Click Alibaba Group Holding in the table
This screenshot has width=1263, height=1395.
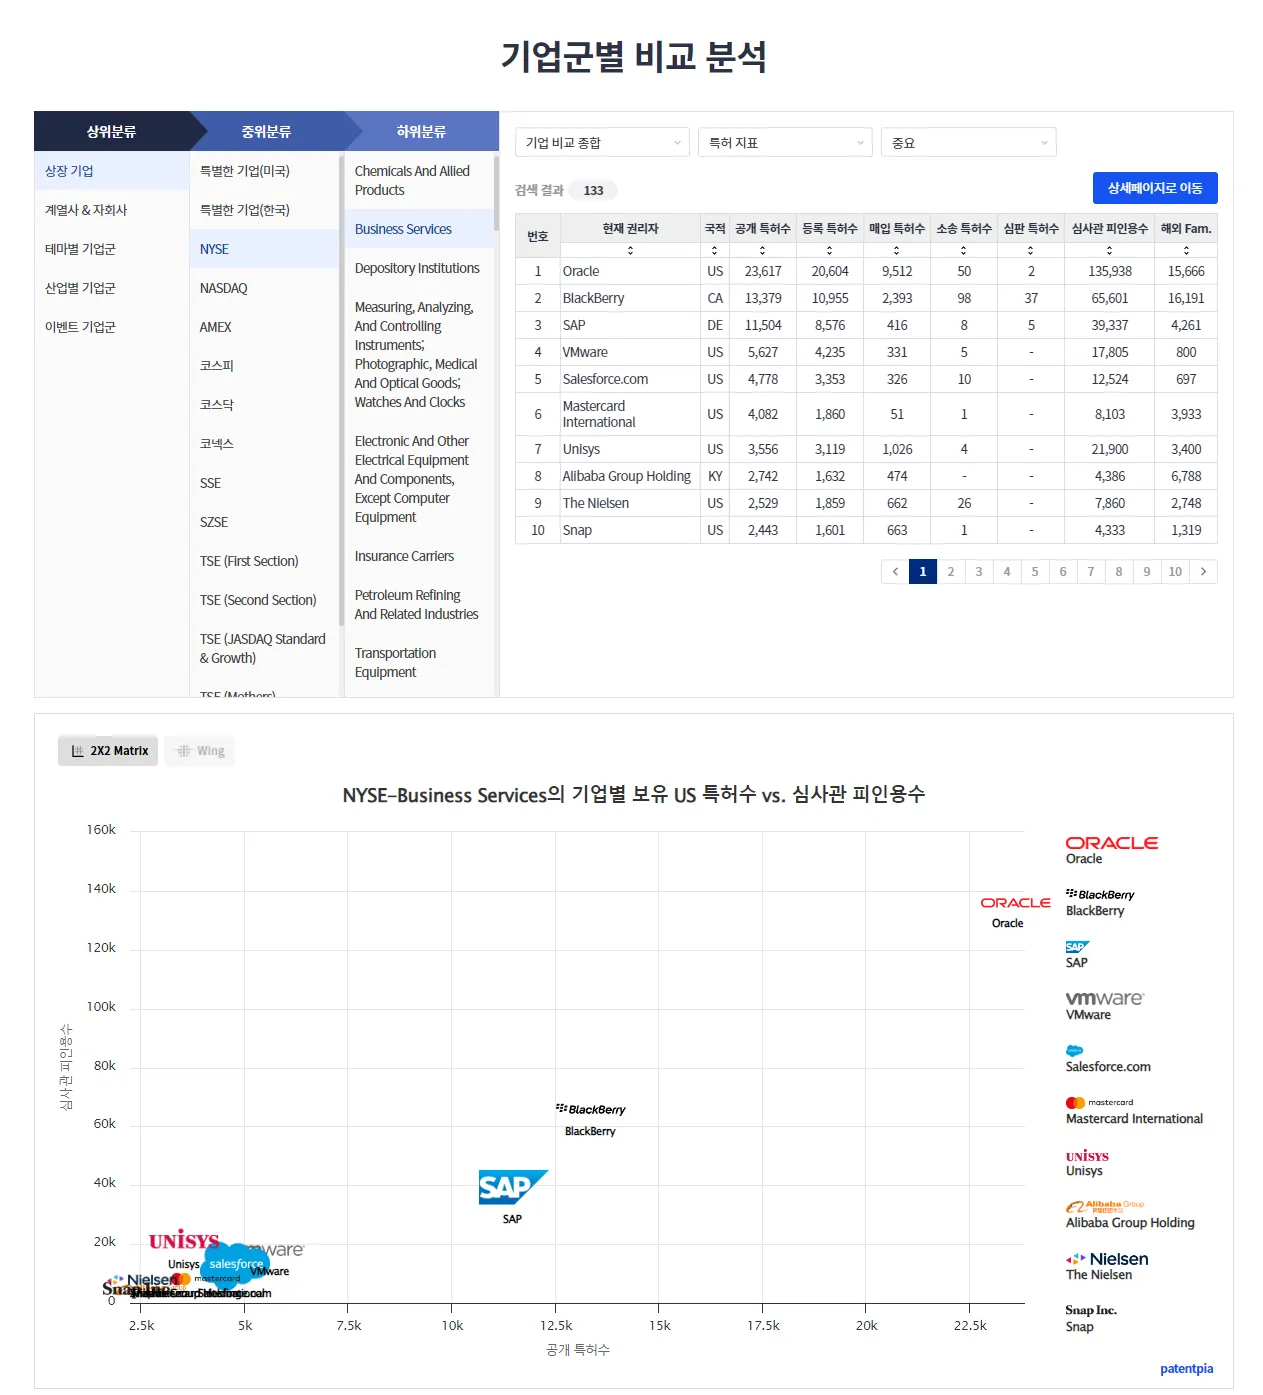click(x=626, y=476)
